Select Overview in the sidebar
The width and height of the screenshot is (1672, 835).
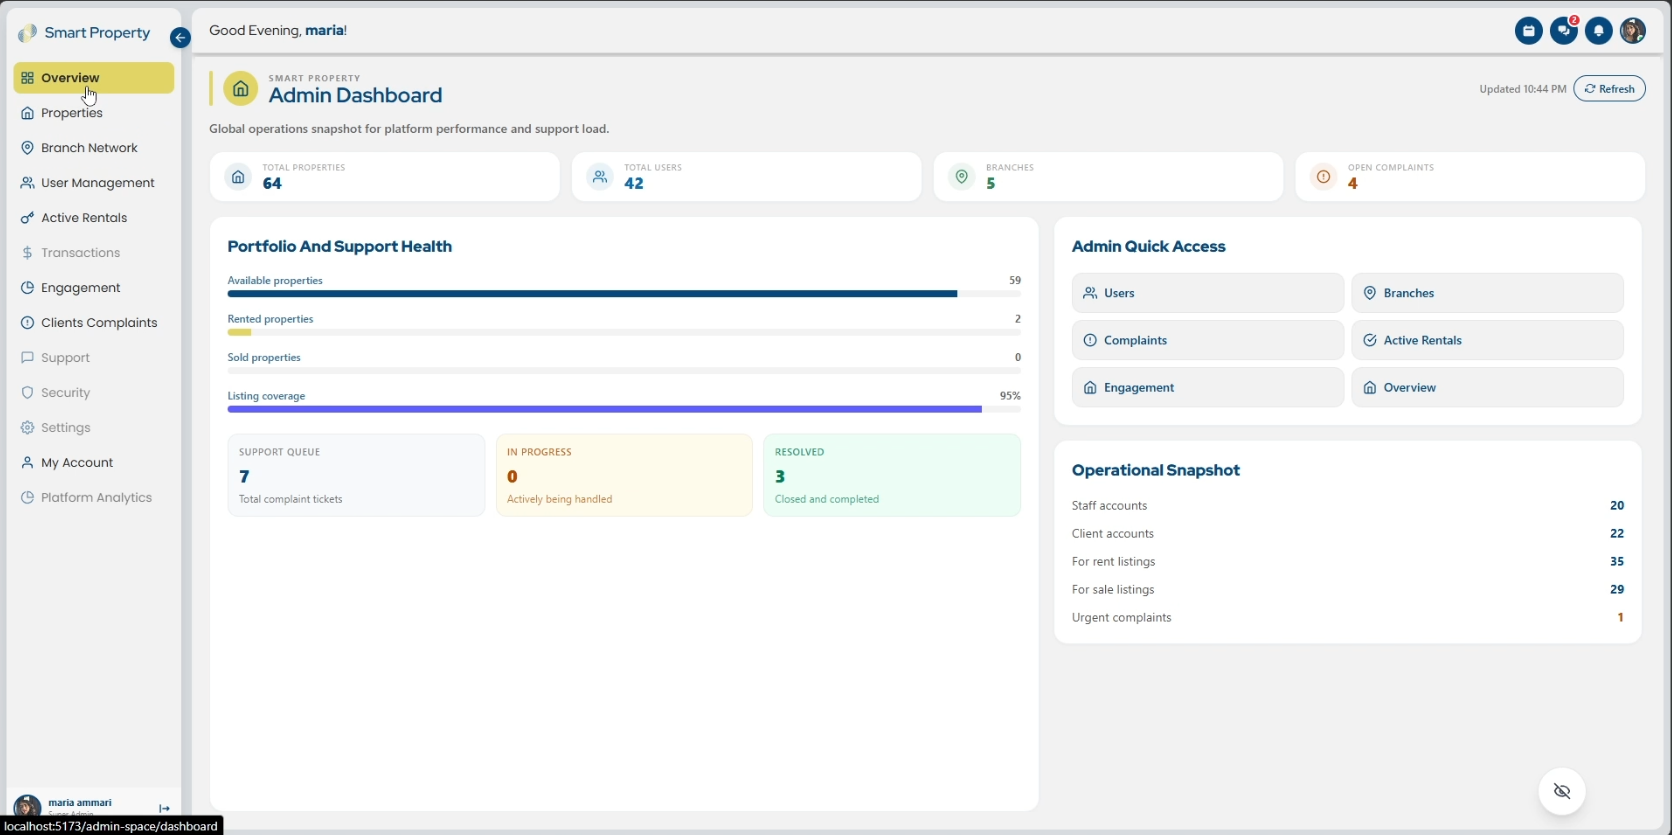94,78
